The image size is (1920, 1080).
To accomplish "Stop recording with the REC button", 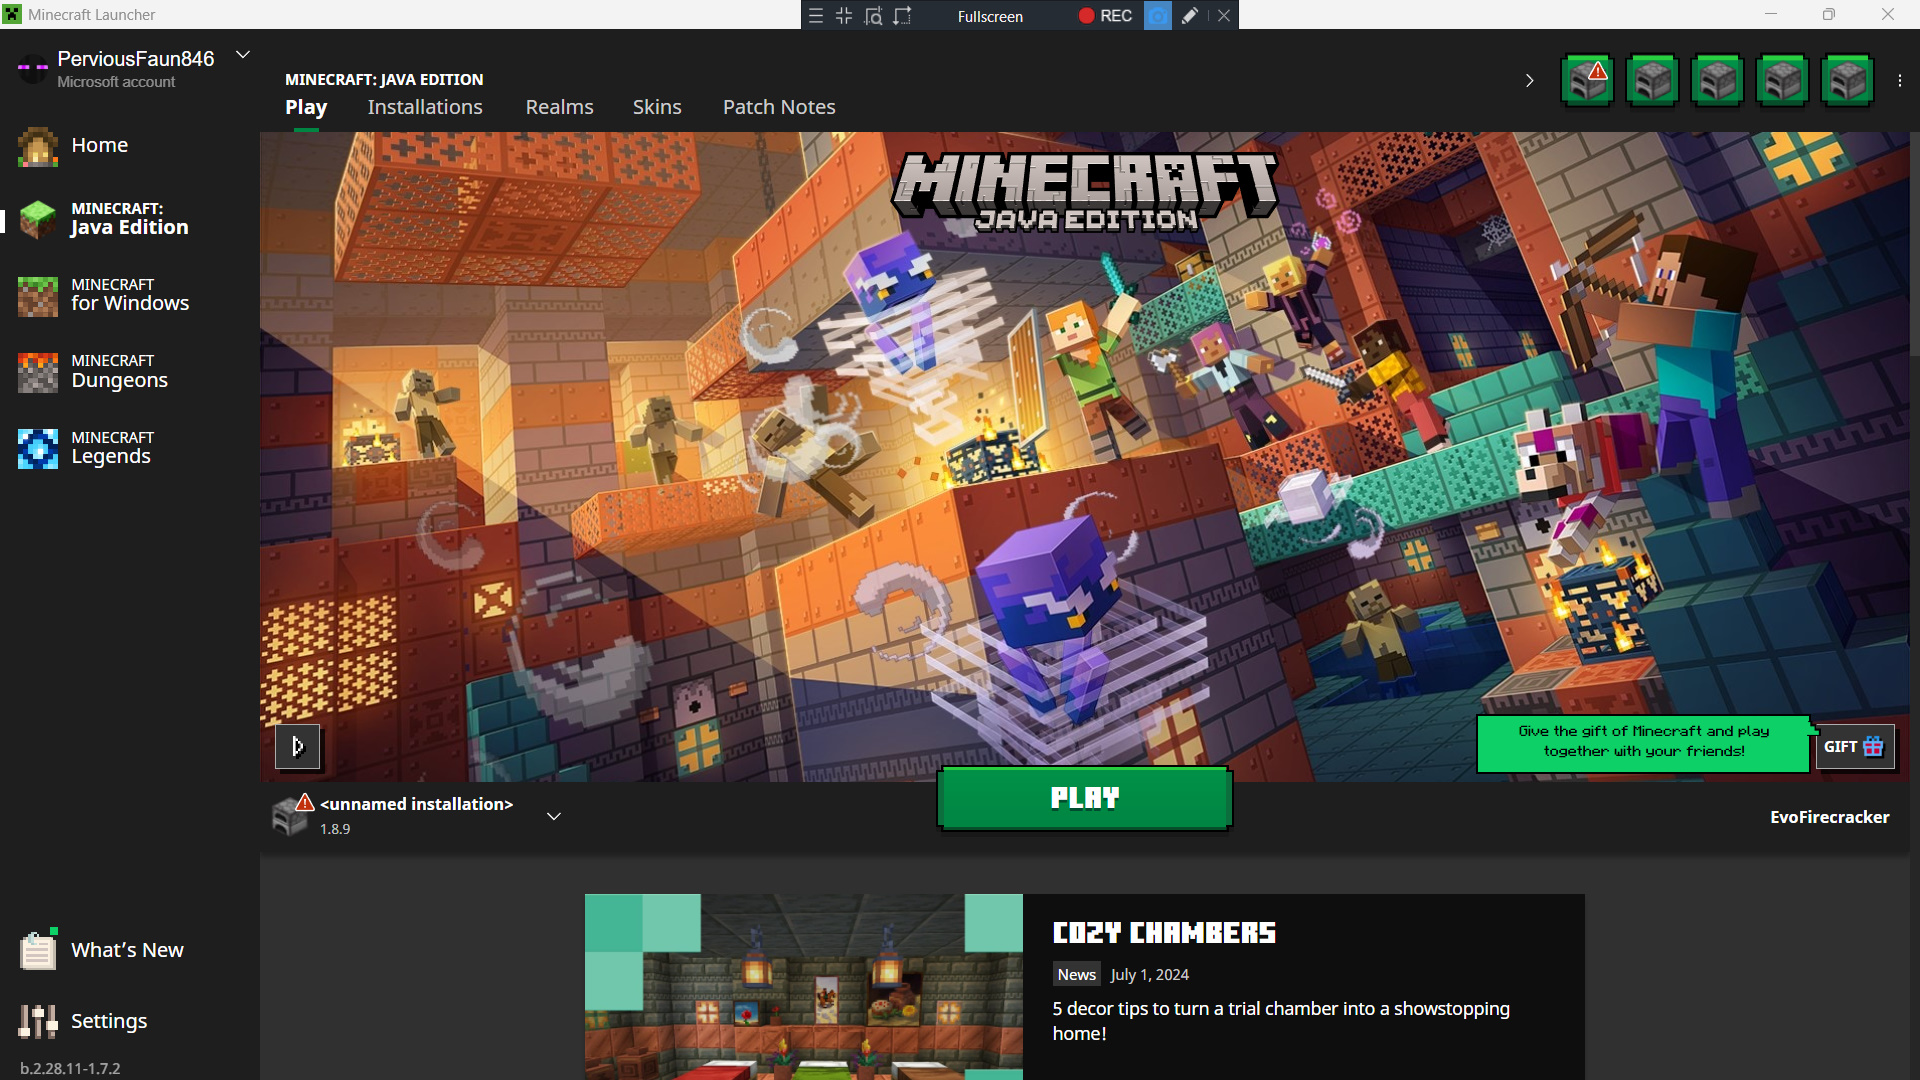I will 1105,16.
